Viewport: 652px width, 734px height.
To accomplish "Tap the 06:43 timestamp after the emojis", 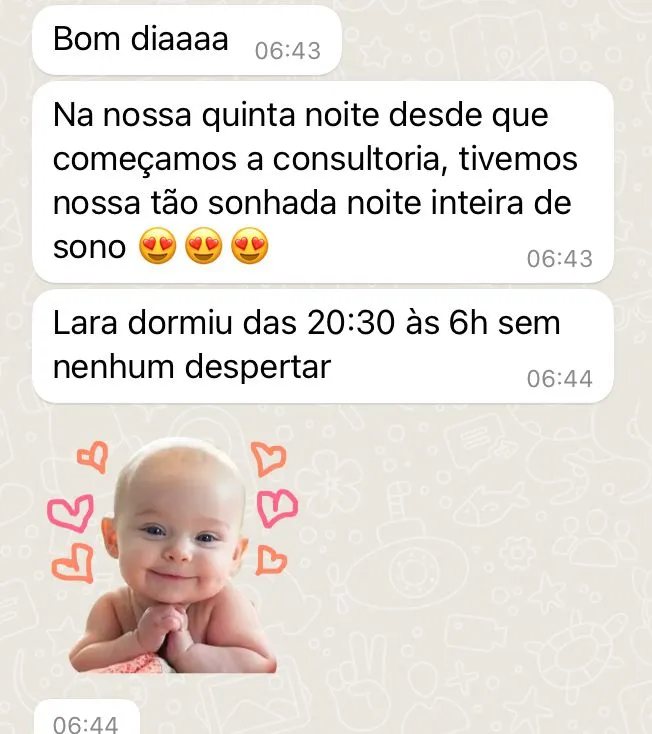I will pyautogui.click(x=560, y=258).
